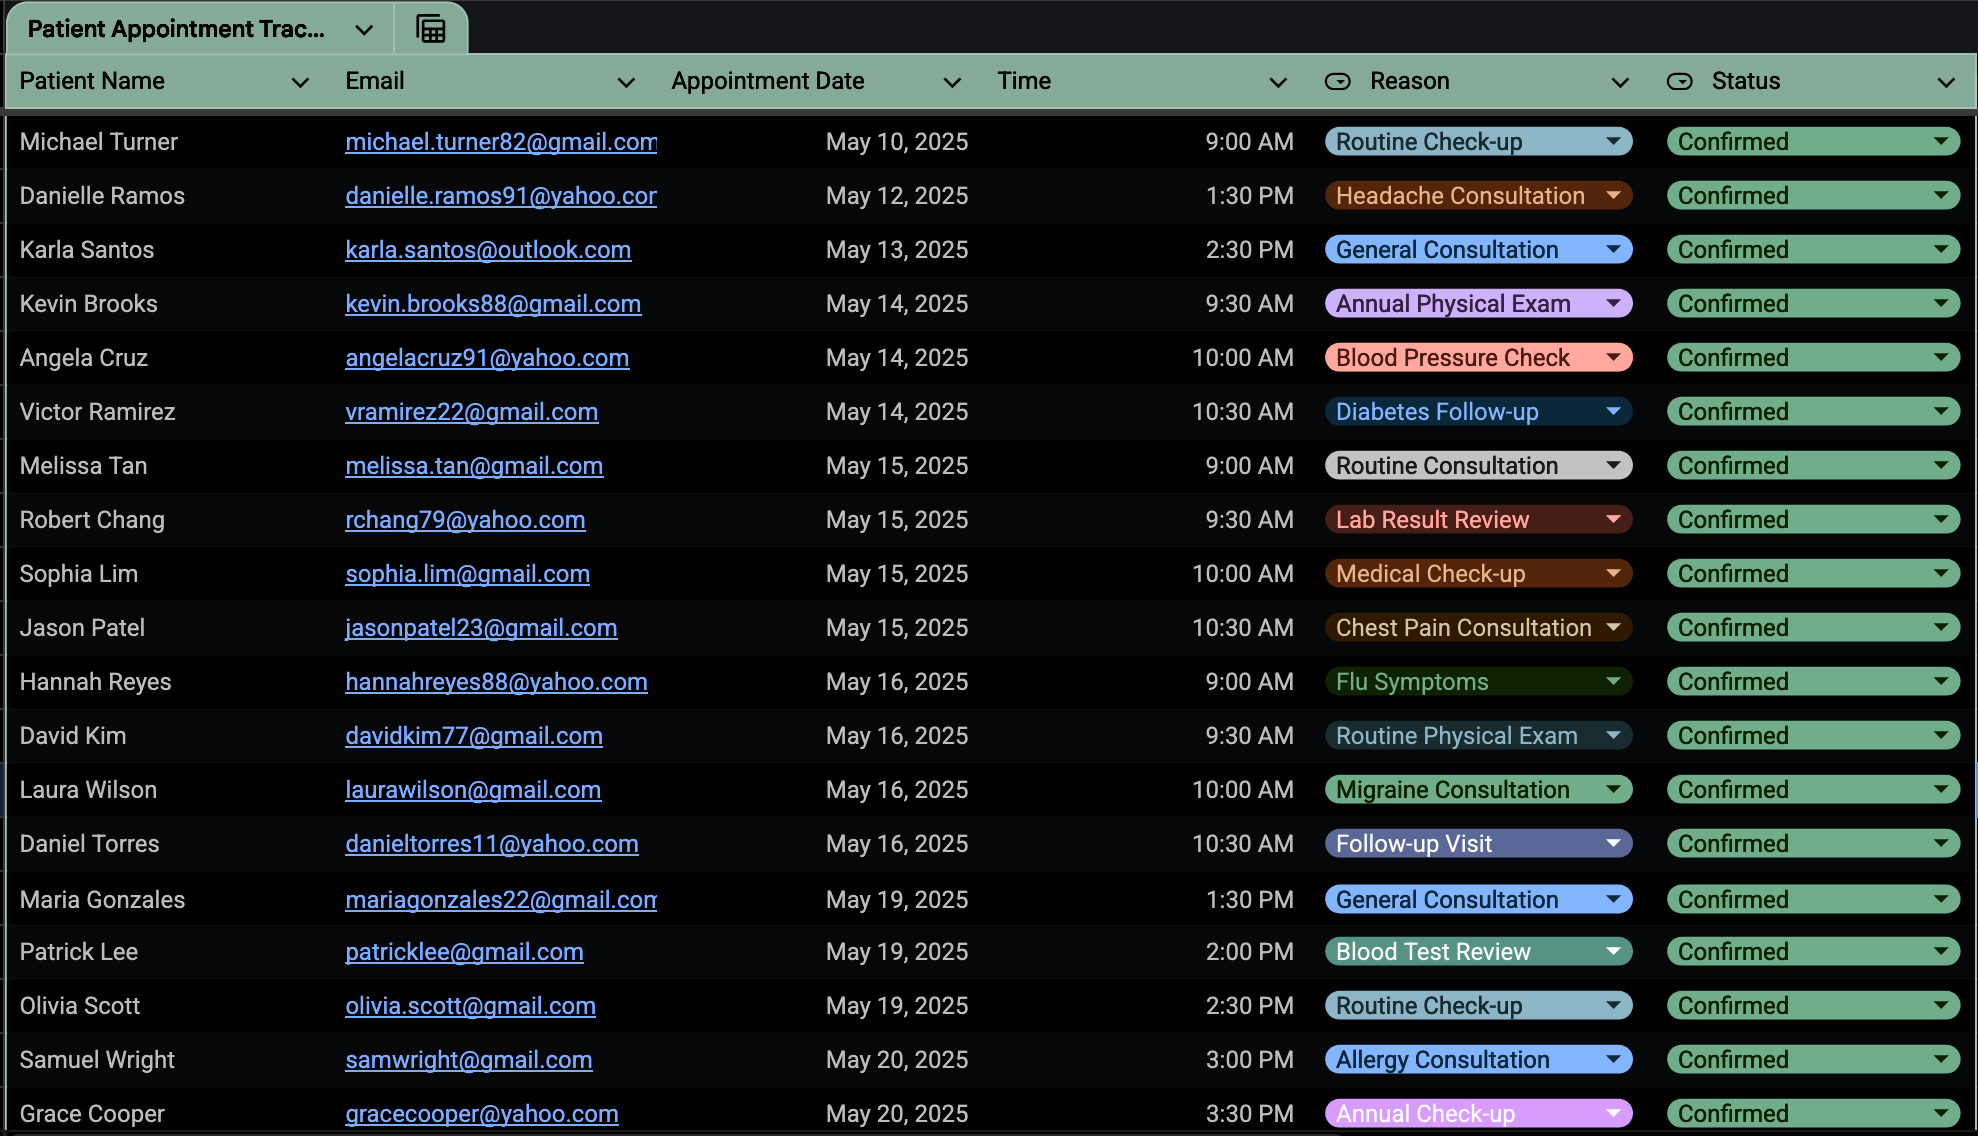Open Samuel Wright's Confirmed status dropdown

click(1940, 1060)
